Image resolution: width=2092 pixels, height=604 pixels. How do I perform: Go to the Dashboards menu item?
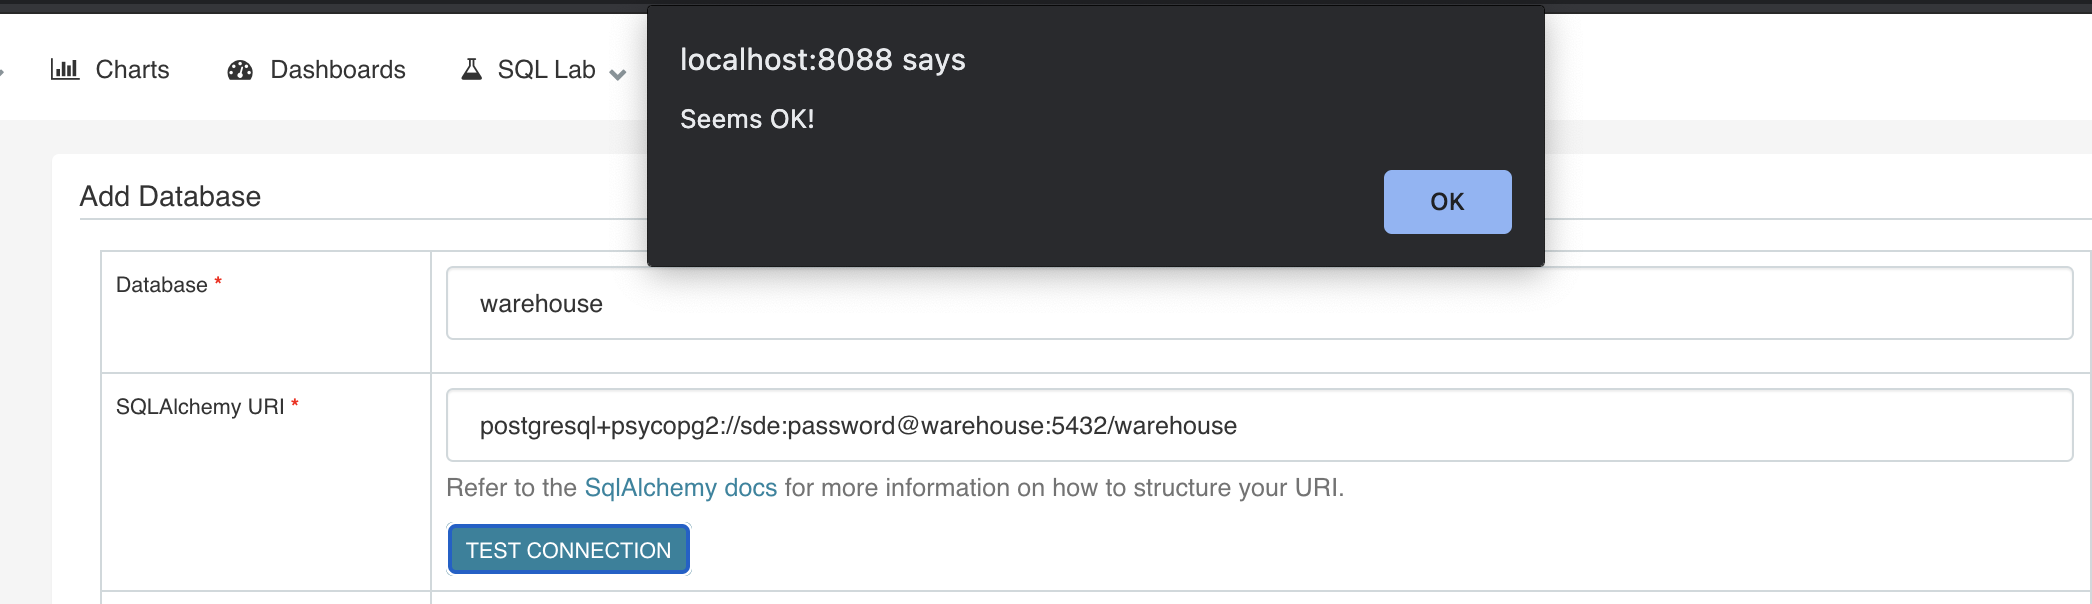click(338, 69)
